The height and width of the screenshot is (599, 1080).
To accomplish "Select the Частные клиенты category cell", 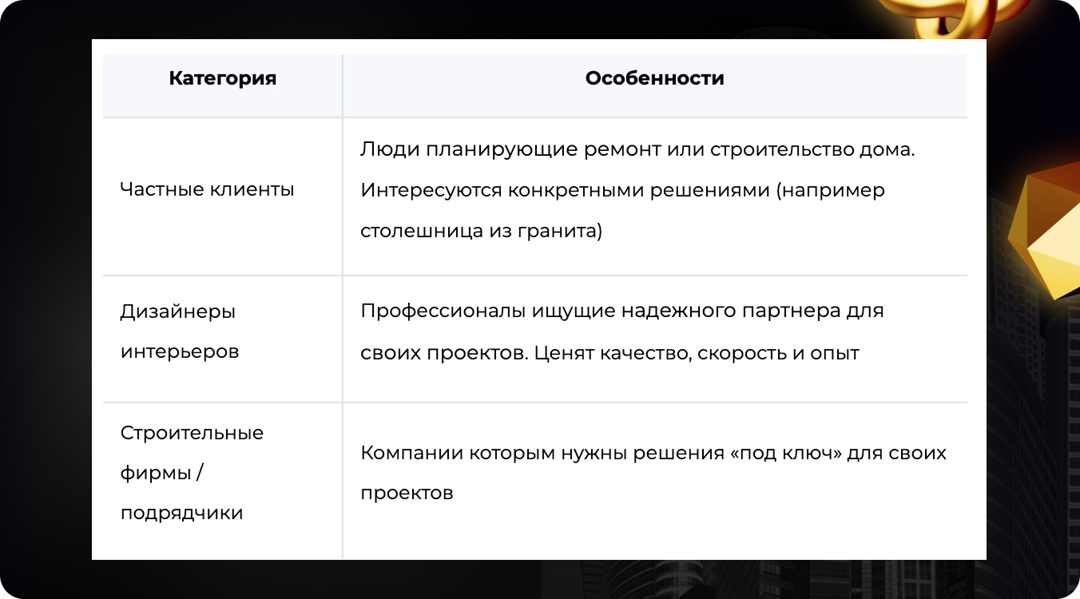I will [207, 189].
